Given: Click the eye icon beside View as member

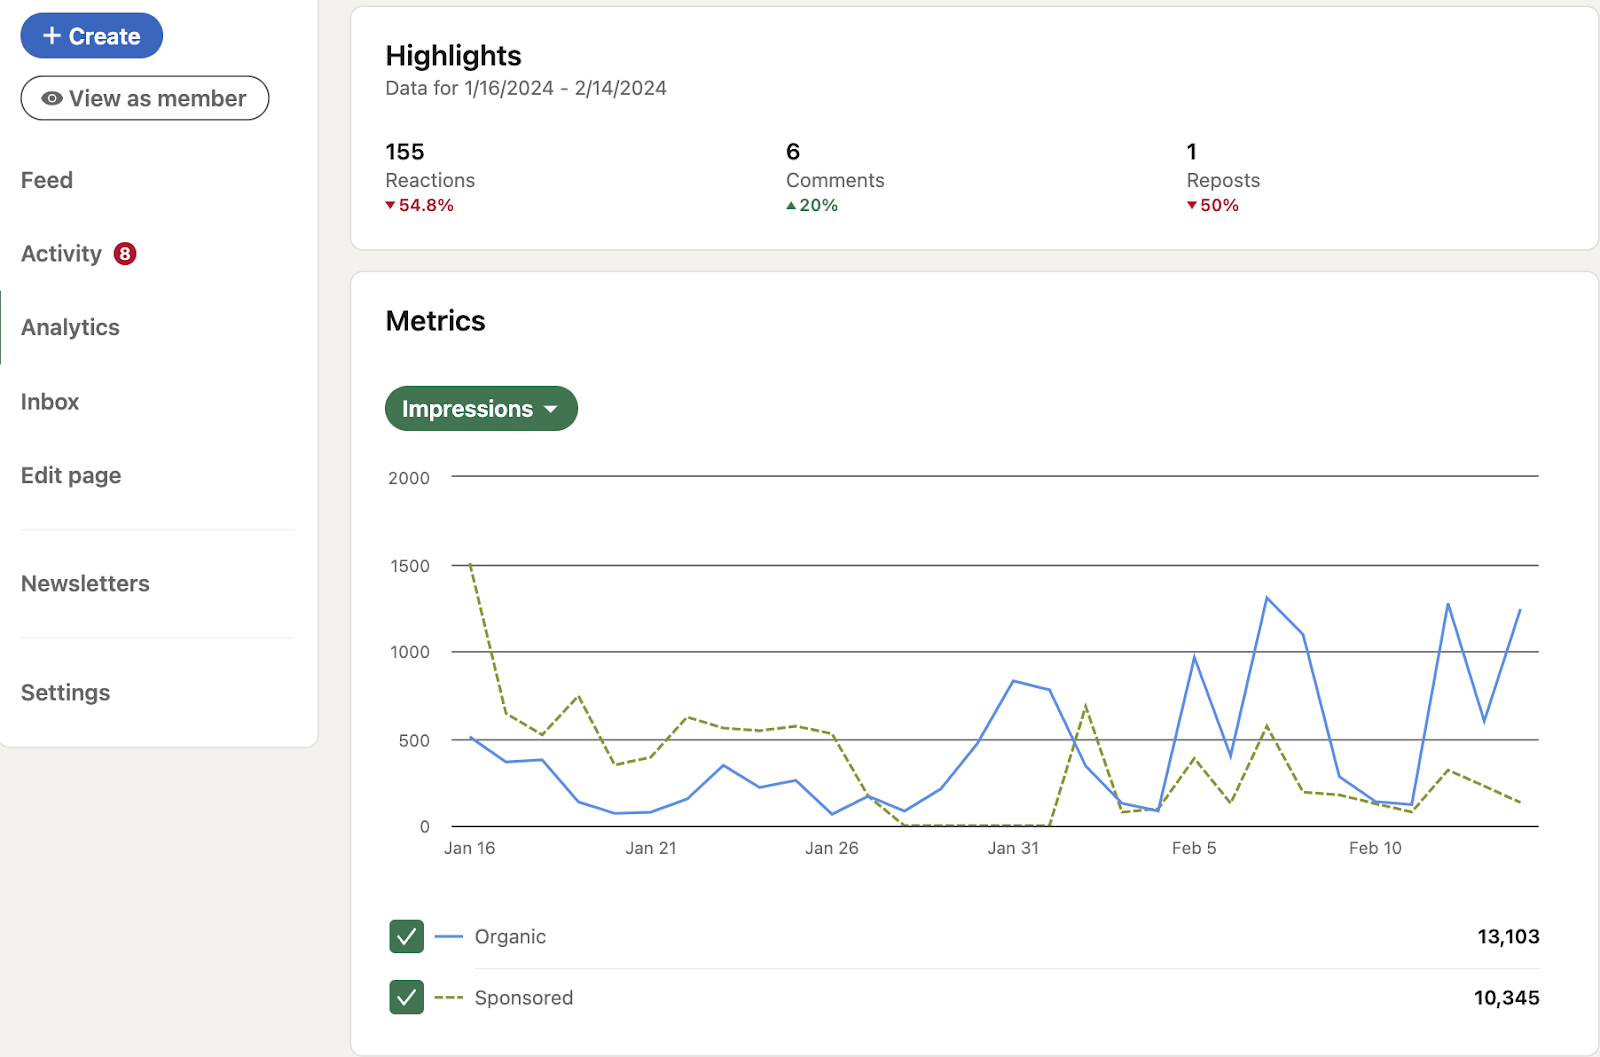Looking at the screenshot, I should 52,98.
